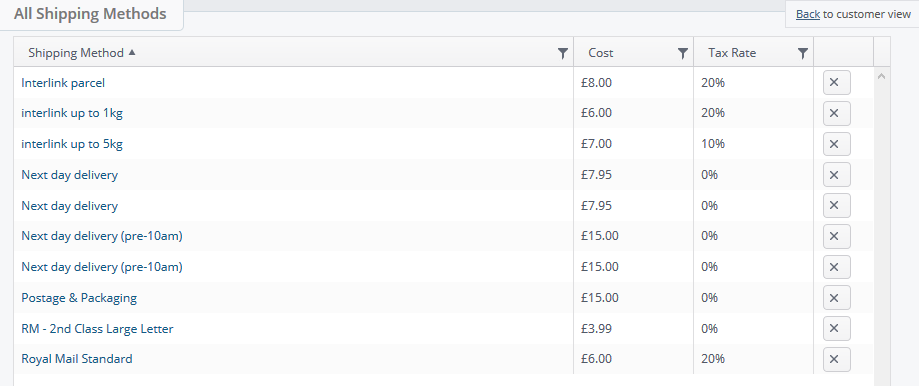Viewport: 919px width, 386px height.
Task: Sort by the Shipping Method column header
Action: 76,53
